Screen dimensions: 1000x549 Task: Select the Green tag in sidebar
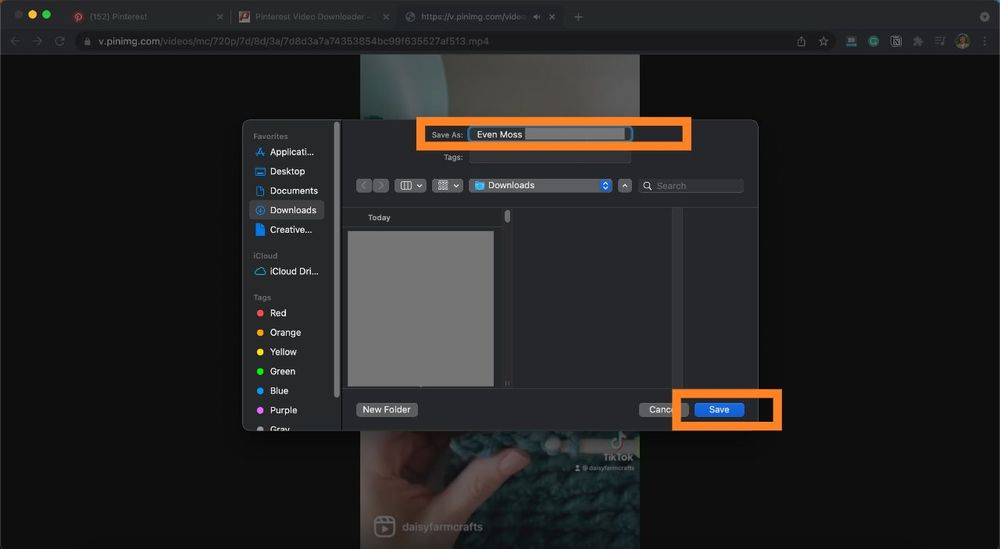281,372
